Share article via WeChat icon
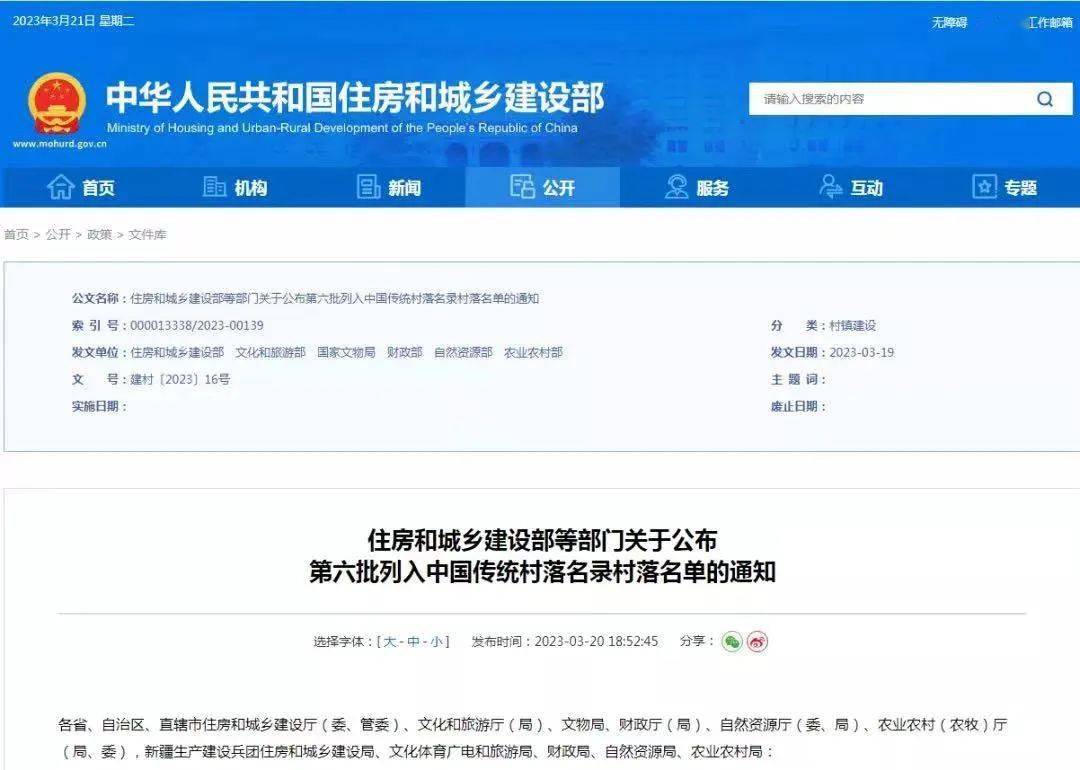1080x770 pixels. click(x=732, y=642)
